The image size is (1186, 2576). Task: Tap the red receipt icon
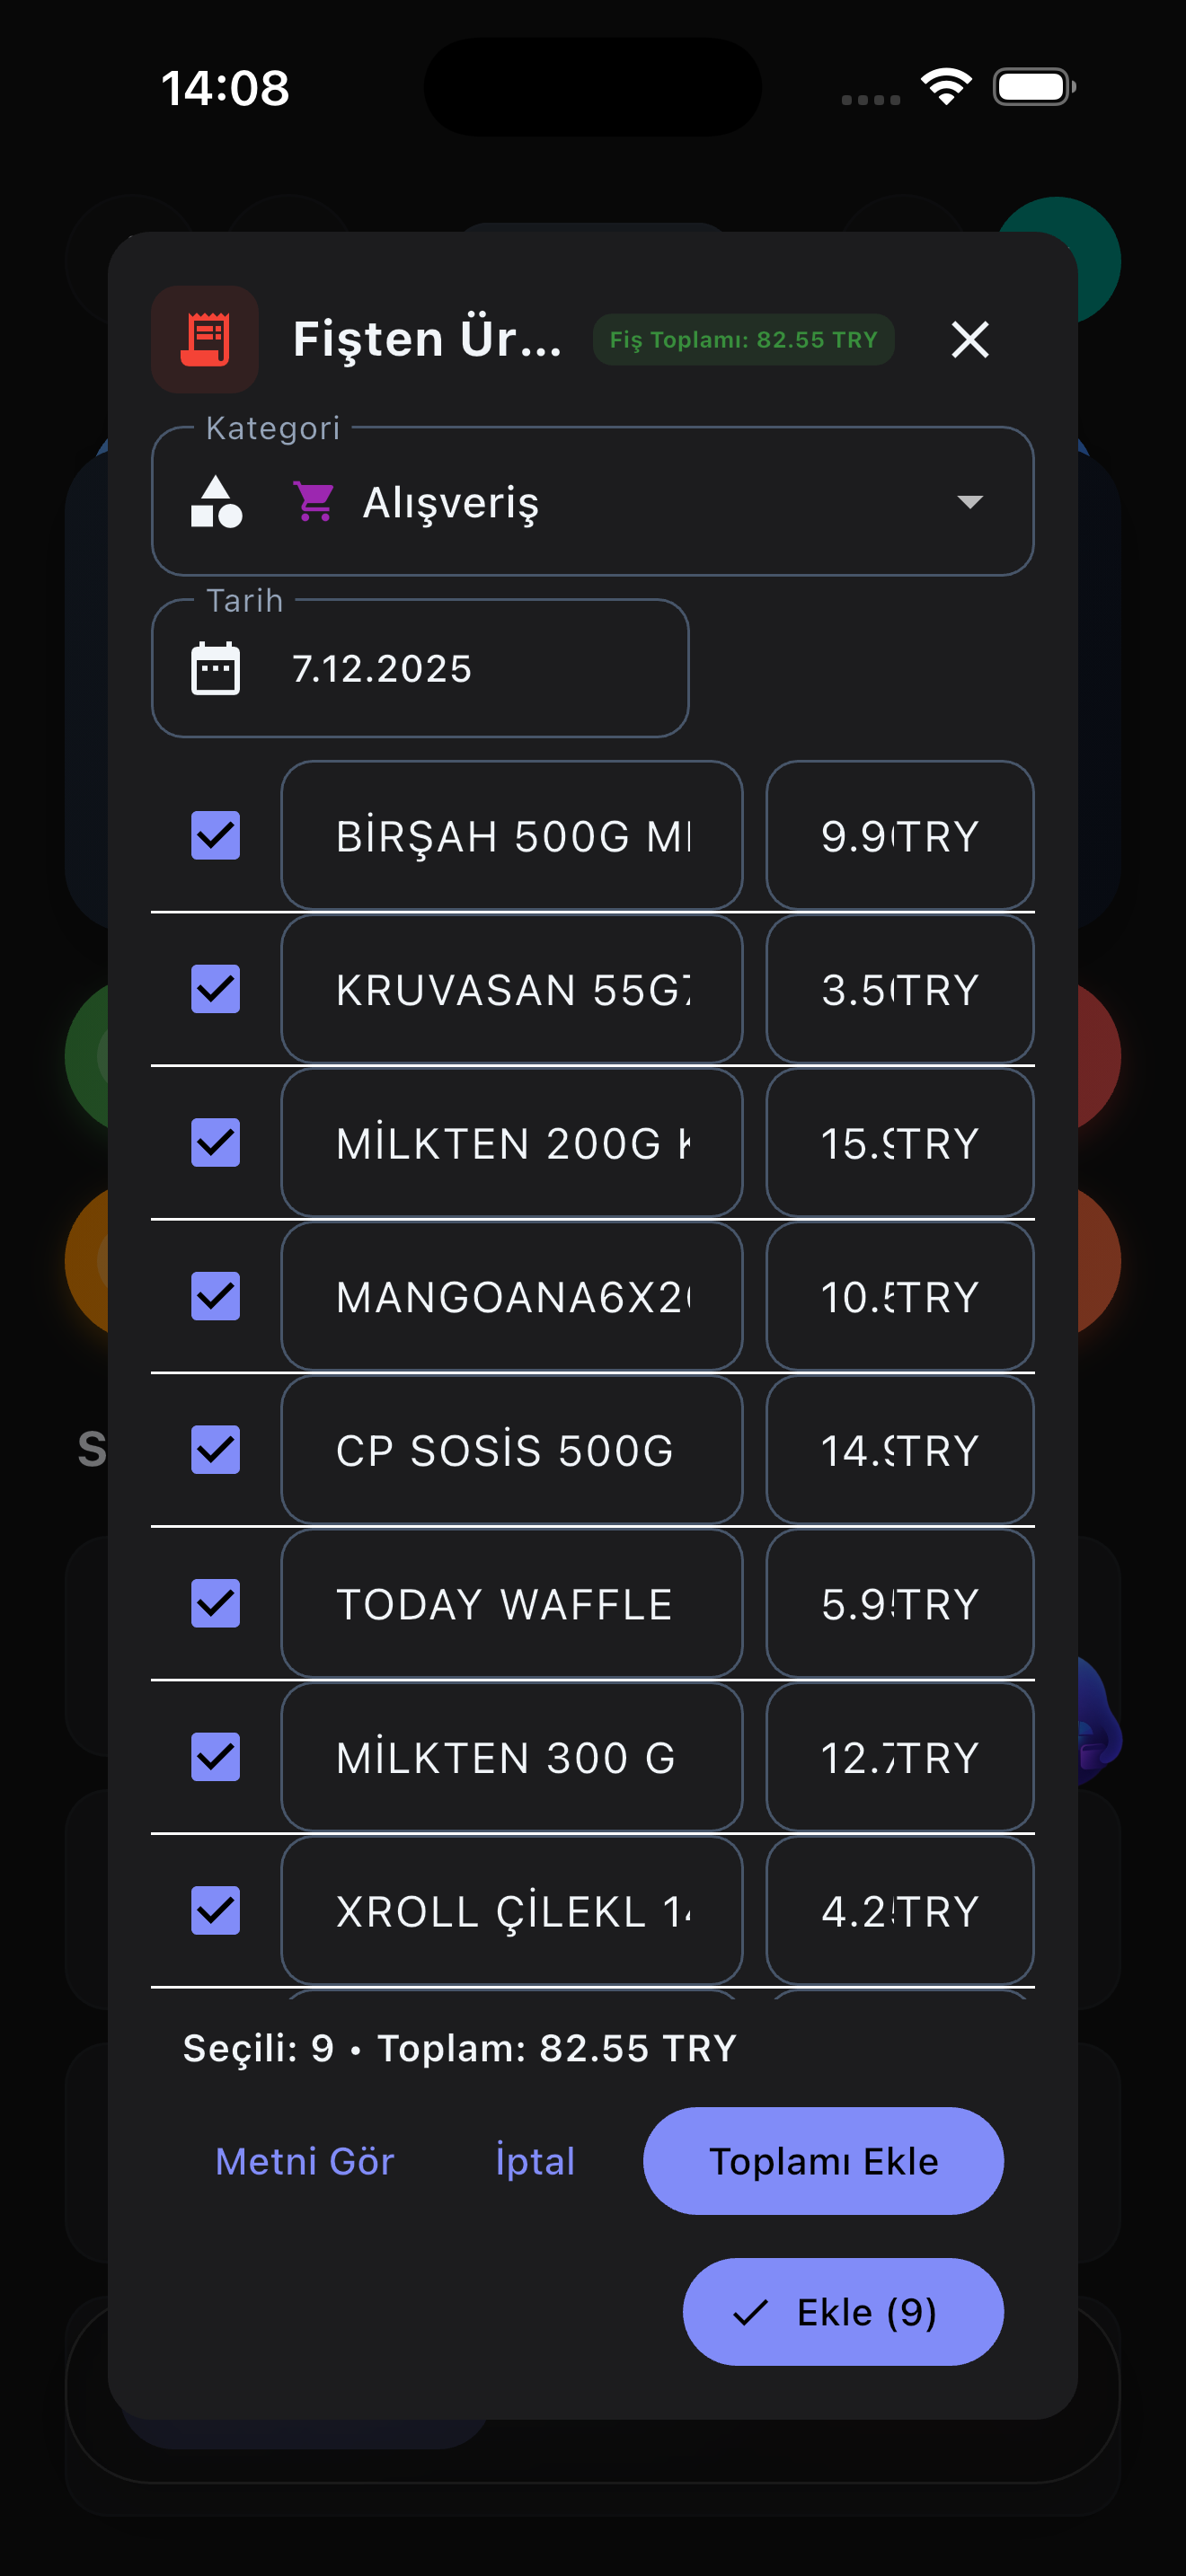click(x=205, y=339)
